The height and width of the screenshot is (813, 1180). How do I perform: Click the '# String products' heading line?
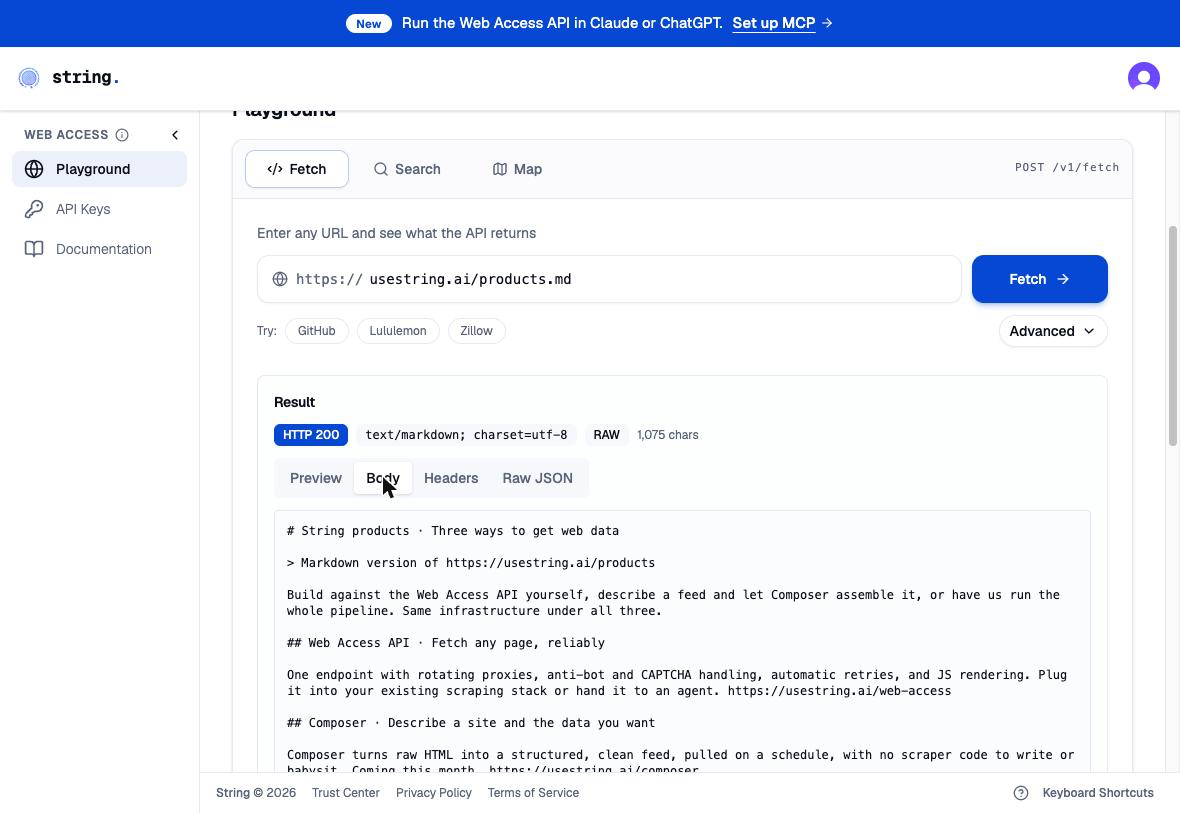pos(452,531)
